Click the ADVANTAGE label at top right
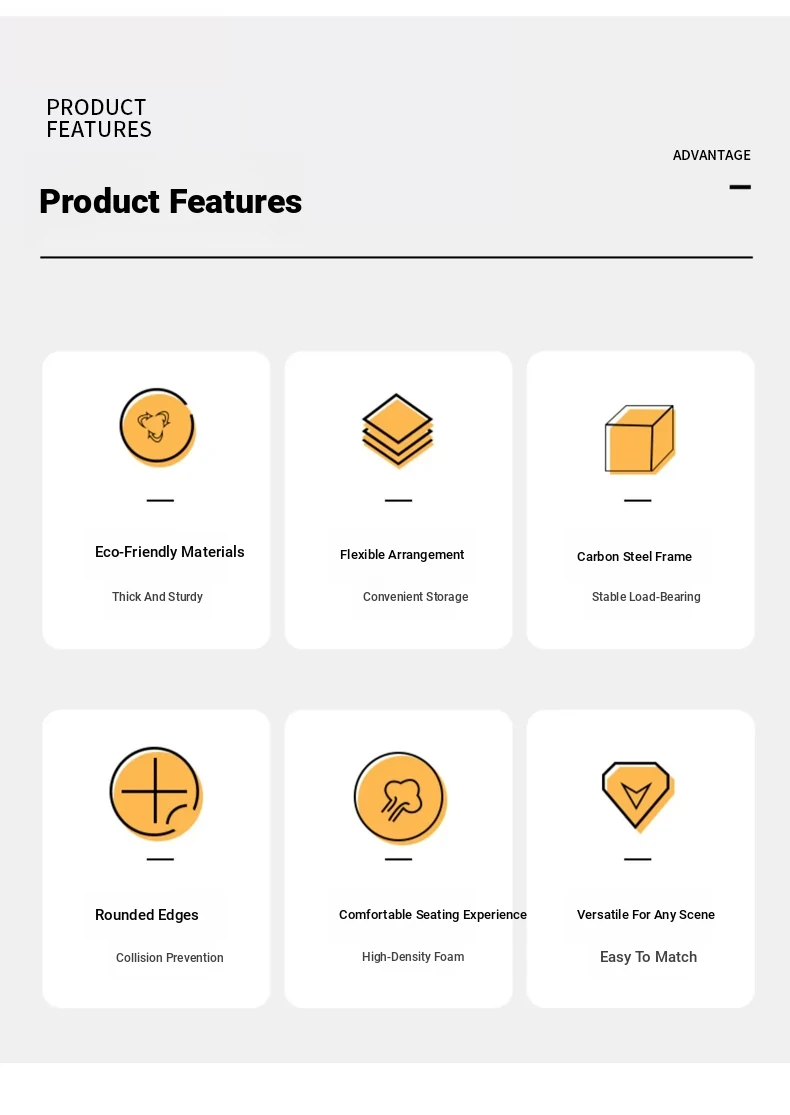This screenshot has height=1115, width=790. 711,155
